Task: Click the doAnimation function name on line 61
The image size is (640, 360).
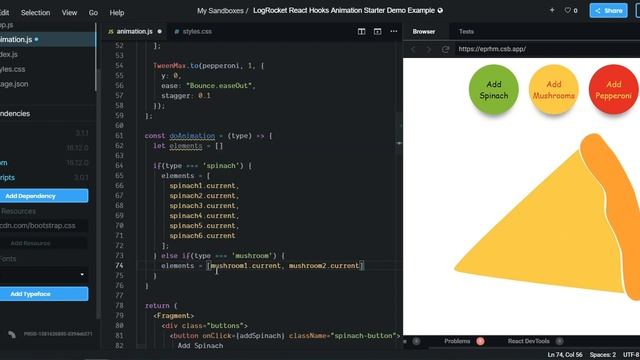Action: pyautogui.click(x=192, y=136)
